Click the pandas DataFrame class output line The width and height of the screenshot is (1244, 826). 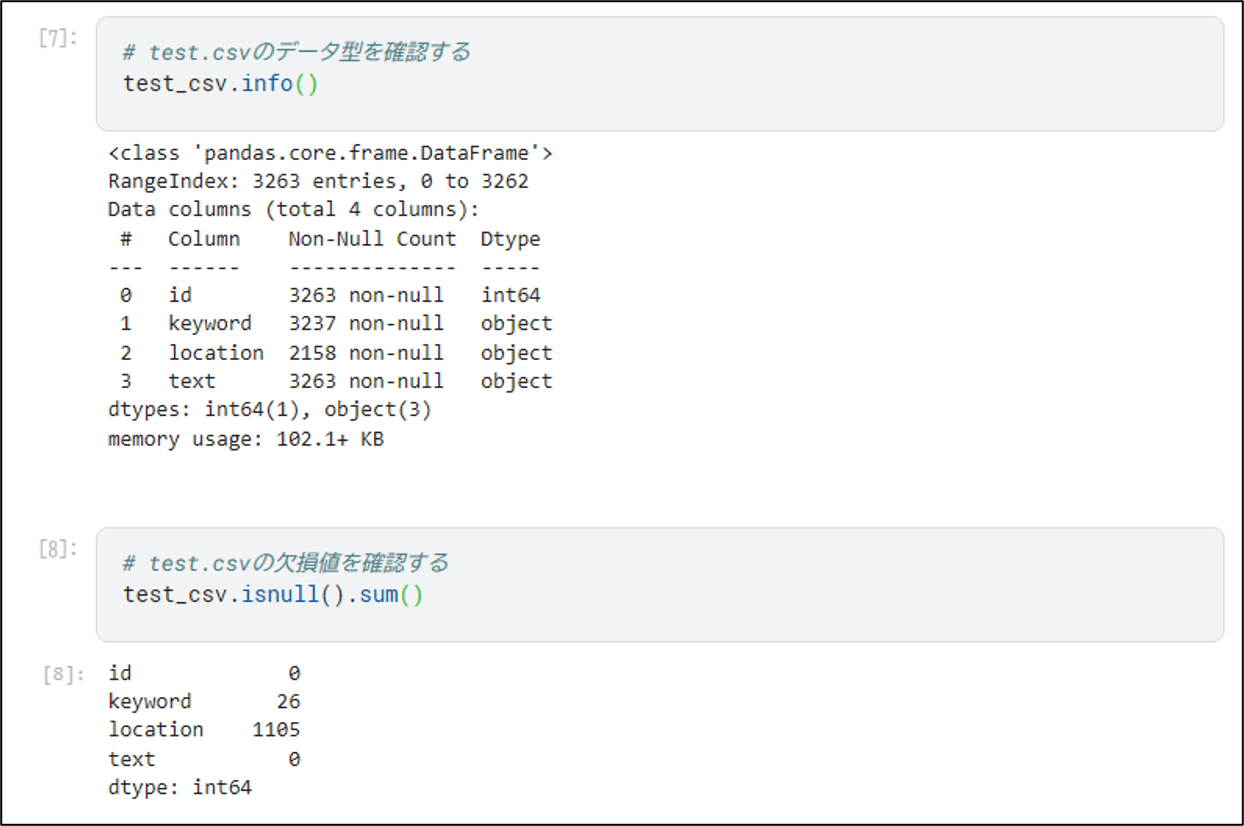click(330, 154)
